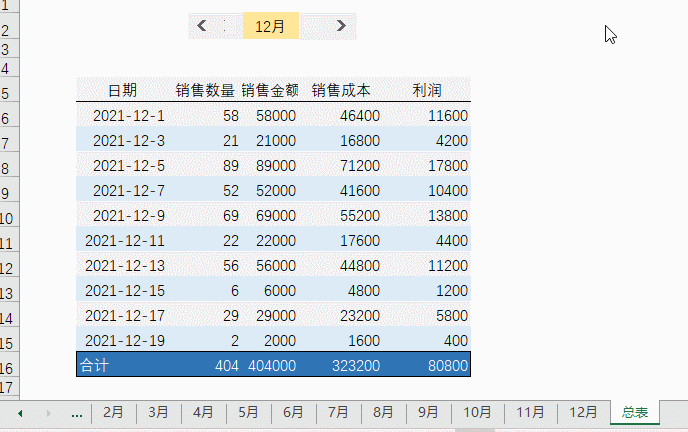Click sales cost 46400
The image size is (688, 432).
point(359,116)
